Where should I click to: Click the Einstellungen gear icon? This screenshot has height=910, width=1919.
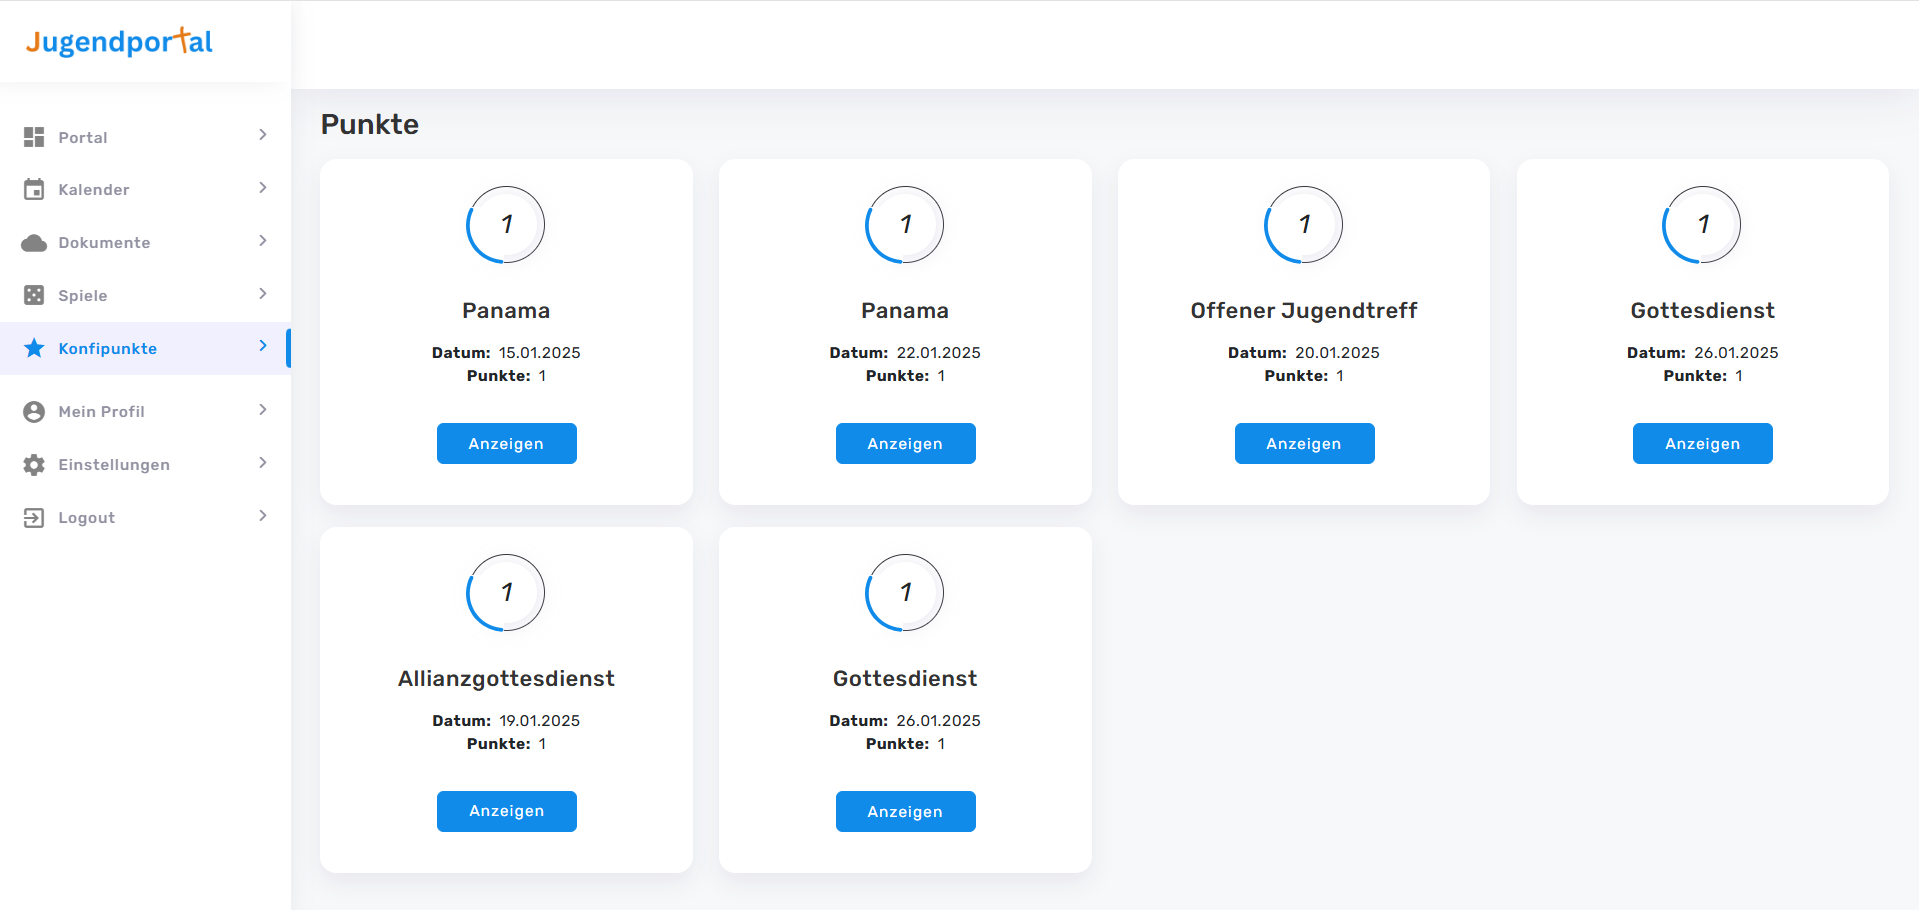click(x=34, y=465)
